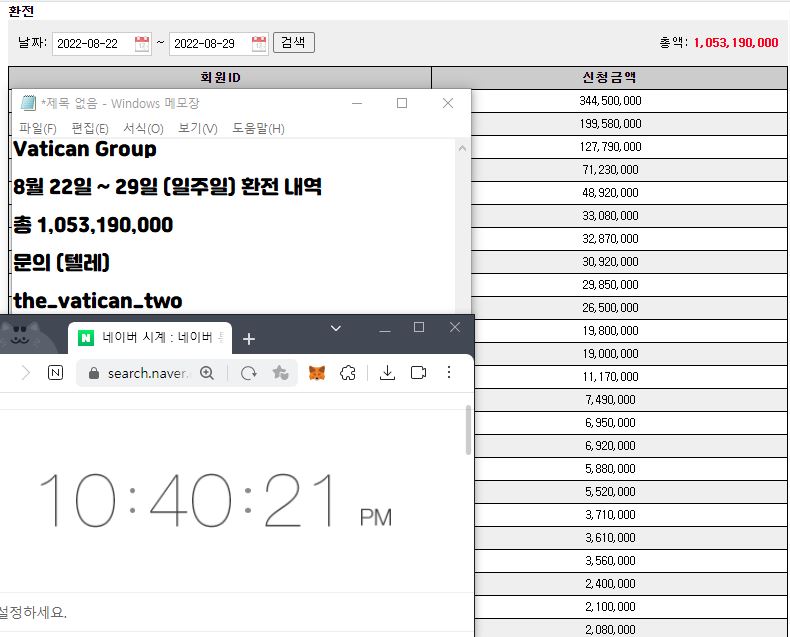The width and height of the screenshot is (790, 637).
Task: Open a new browser tab
Action: coord(249,339)
